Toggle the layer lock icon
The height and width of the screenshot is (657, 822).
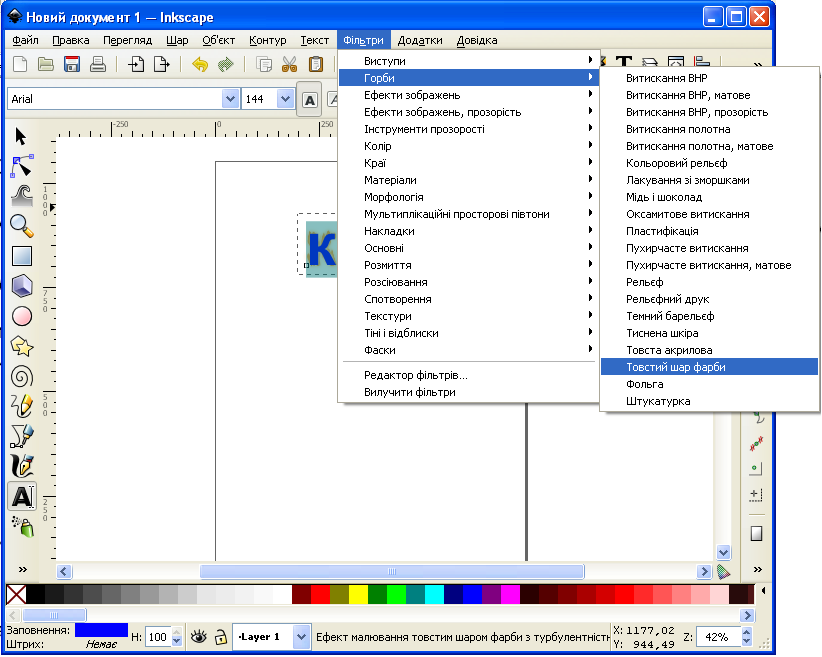(x=221, y=637)
